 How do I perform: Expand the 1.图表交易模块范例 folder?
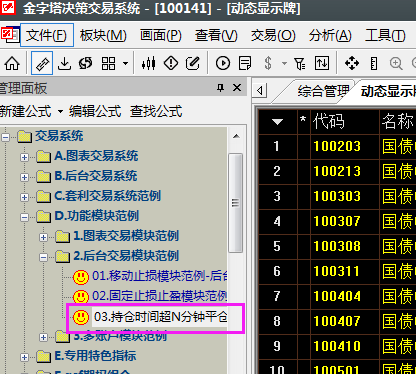43,237
